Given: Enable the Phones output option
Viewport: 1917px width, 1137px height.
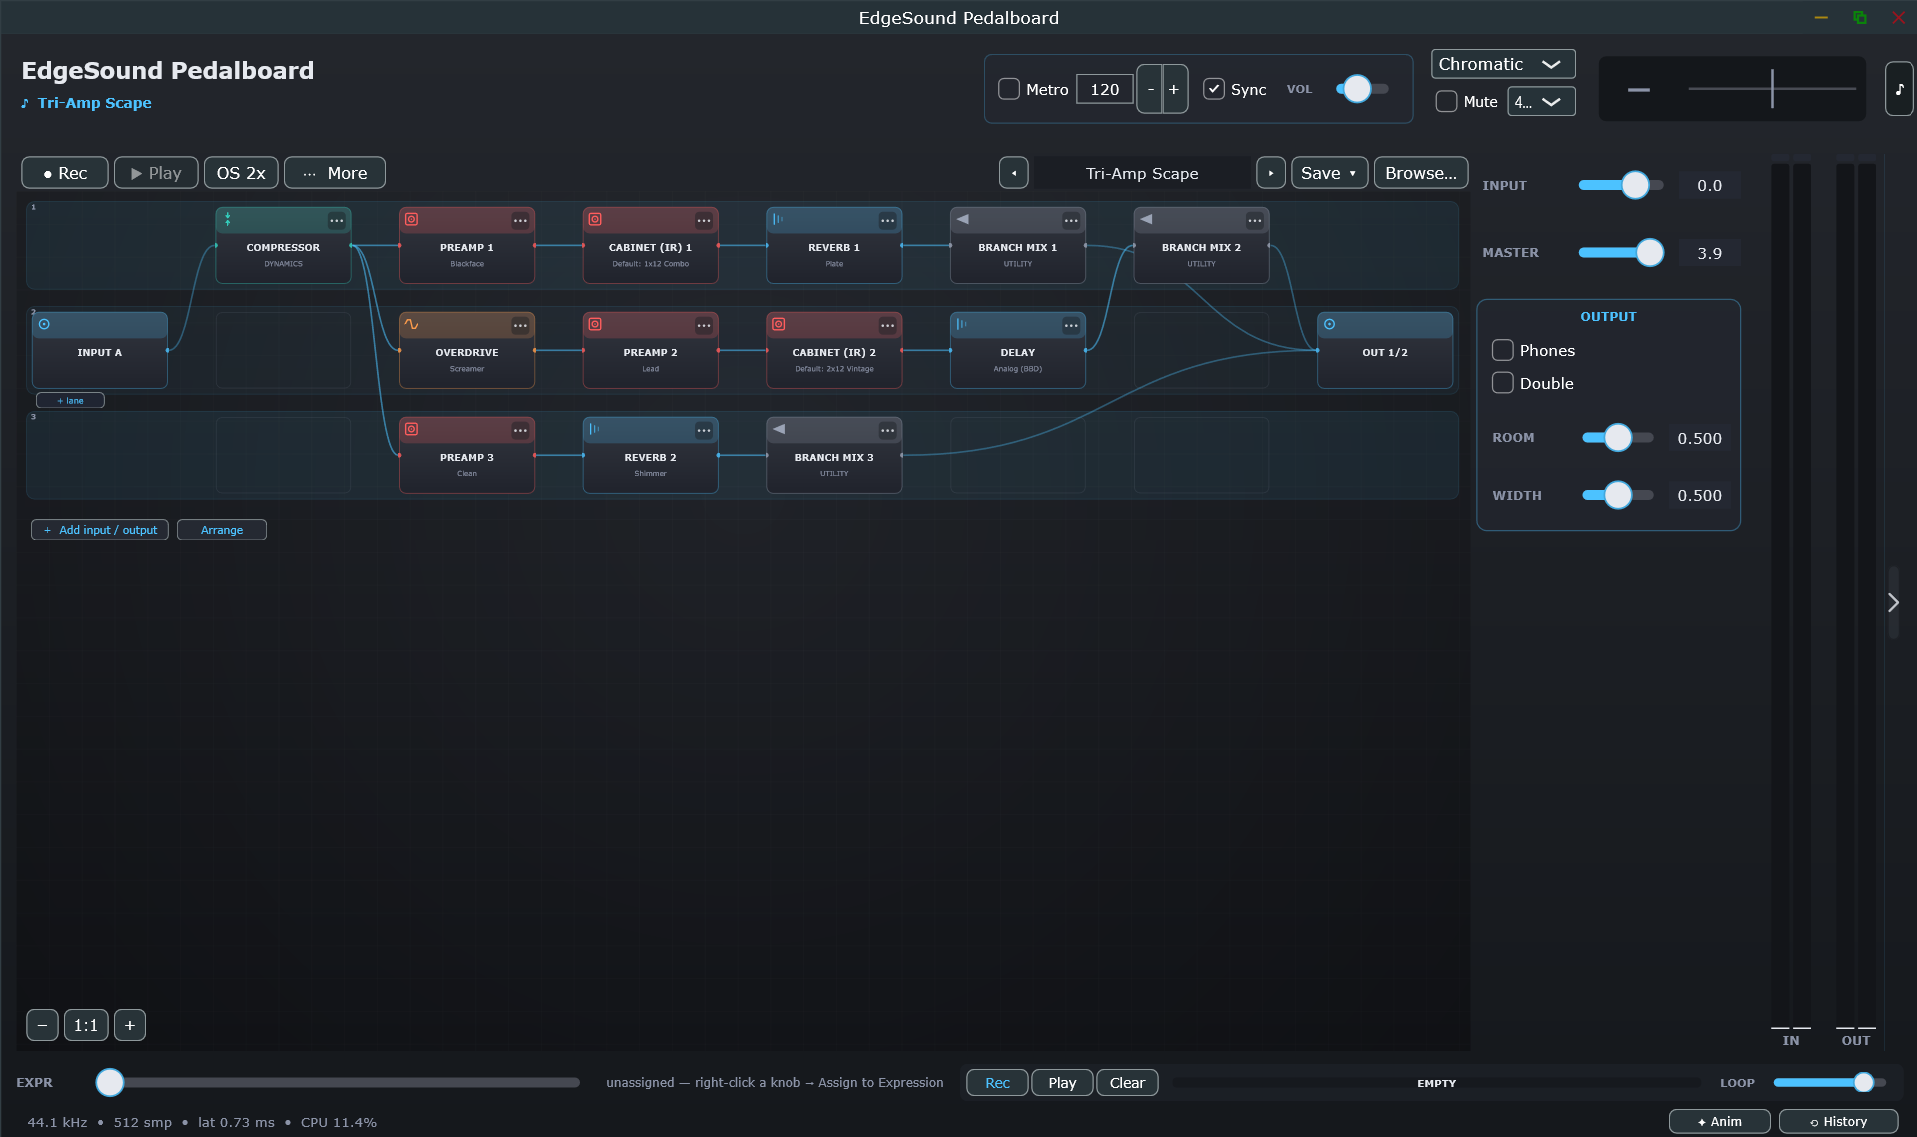Looking at the screenshot, I should pyautogui.click(x=1502, y=350).
